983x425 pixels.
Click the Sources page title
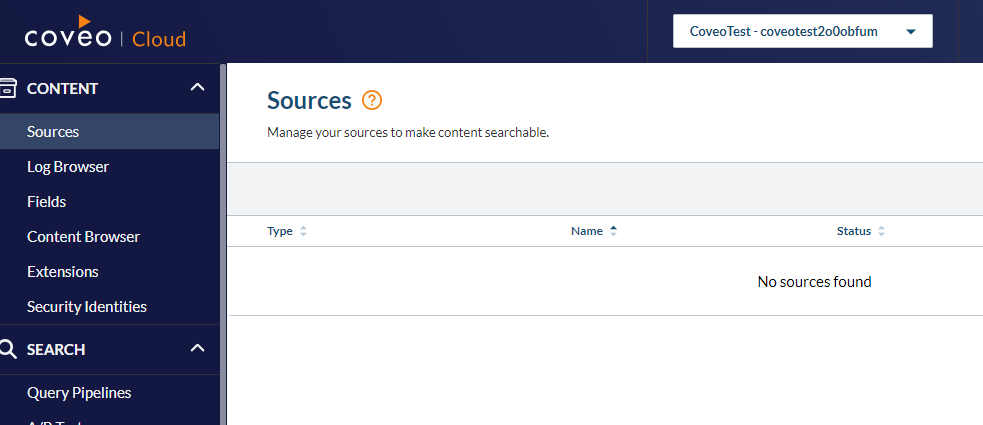pyautogui.click(x=309, y=100)
